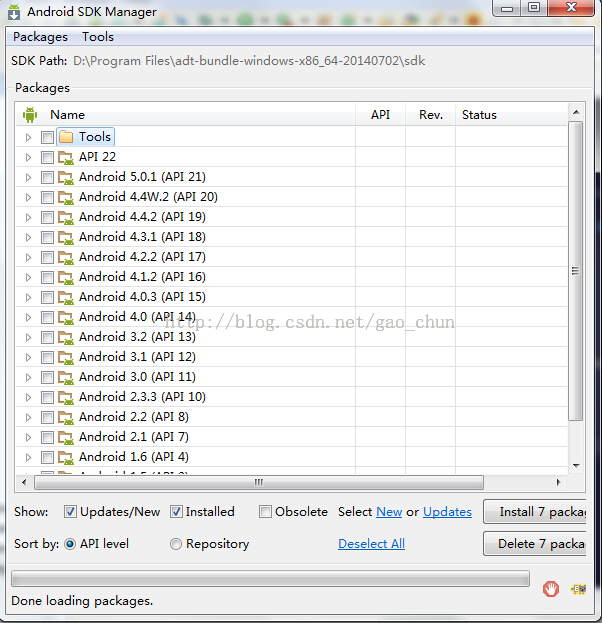Click the Android 4.3.1 (API 18) folder icon
The height and width of the screenshot is (623, 602).
[66, 237]
